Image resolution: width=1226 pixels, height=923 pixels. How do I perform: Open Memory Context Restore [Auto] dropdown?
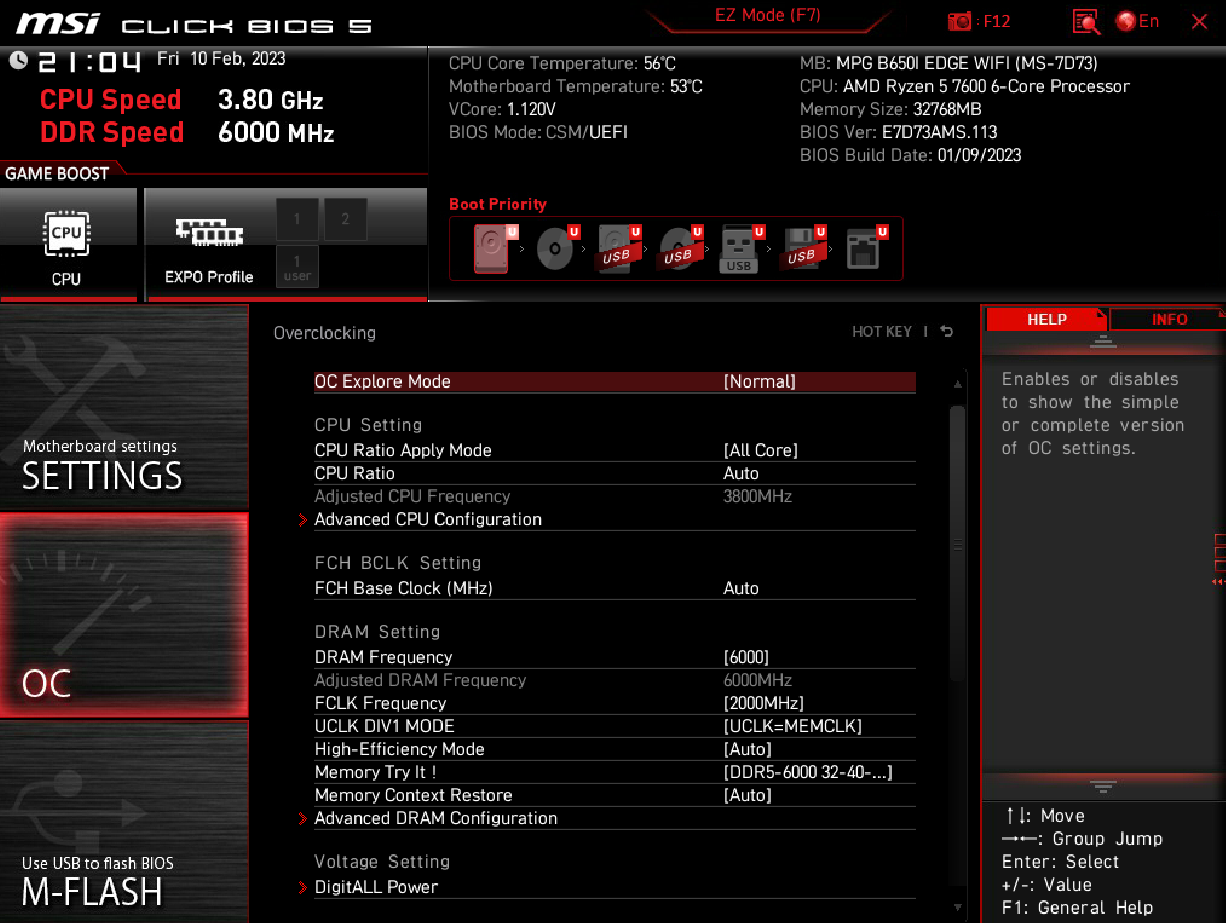click(615, 795)
